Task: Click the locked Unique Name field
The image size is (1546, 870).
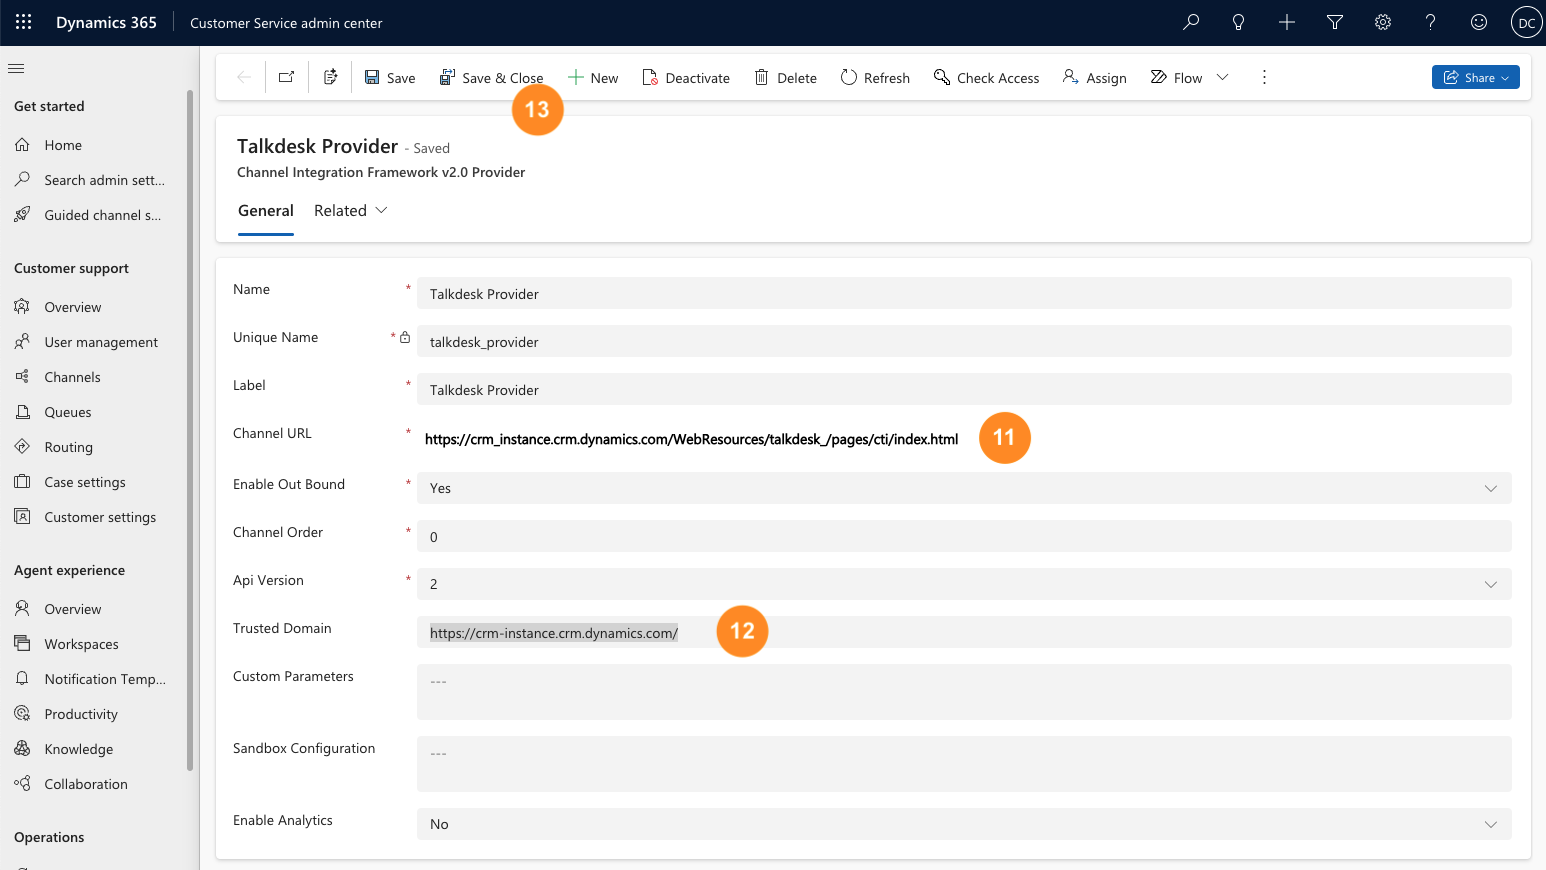Action: click(x=964, y=341)
